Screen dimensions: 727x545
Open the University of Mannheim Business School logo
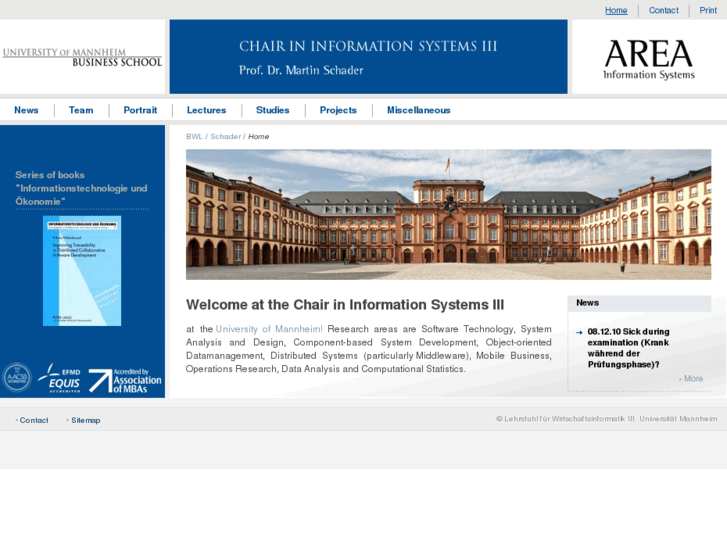coord(83,57)
